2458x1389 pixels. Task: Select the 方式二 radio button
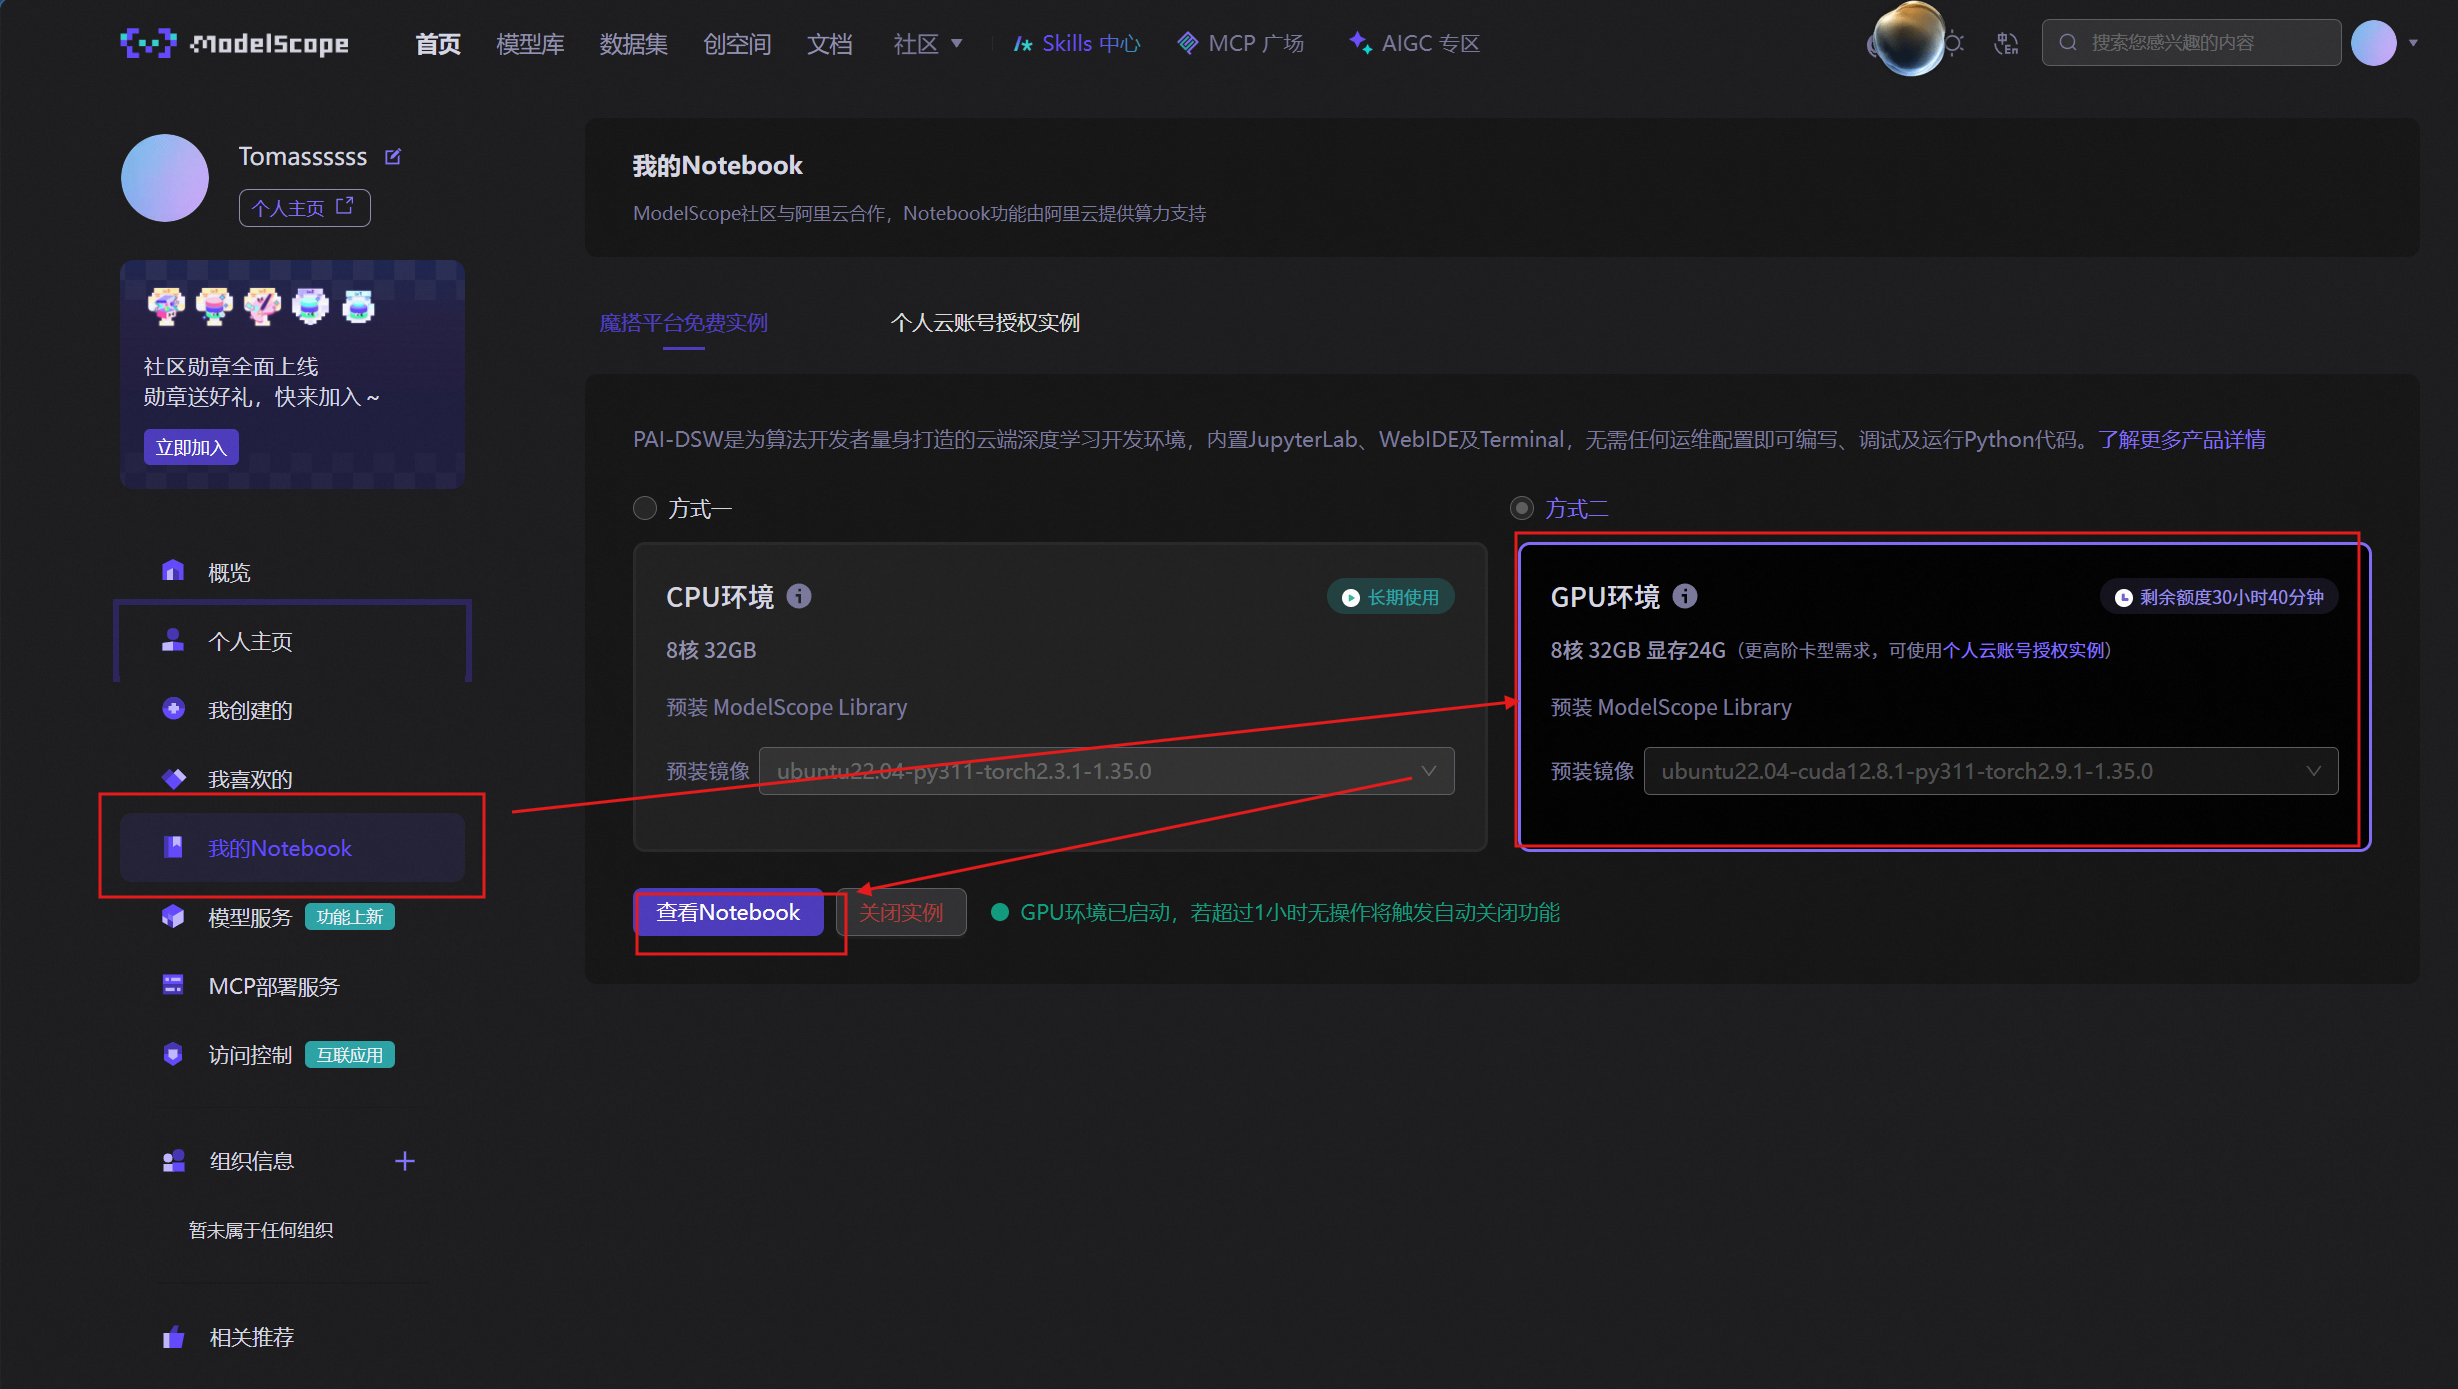click(x=1522, y=508)
